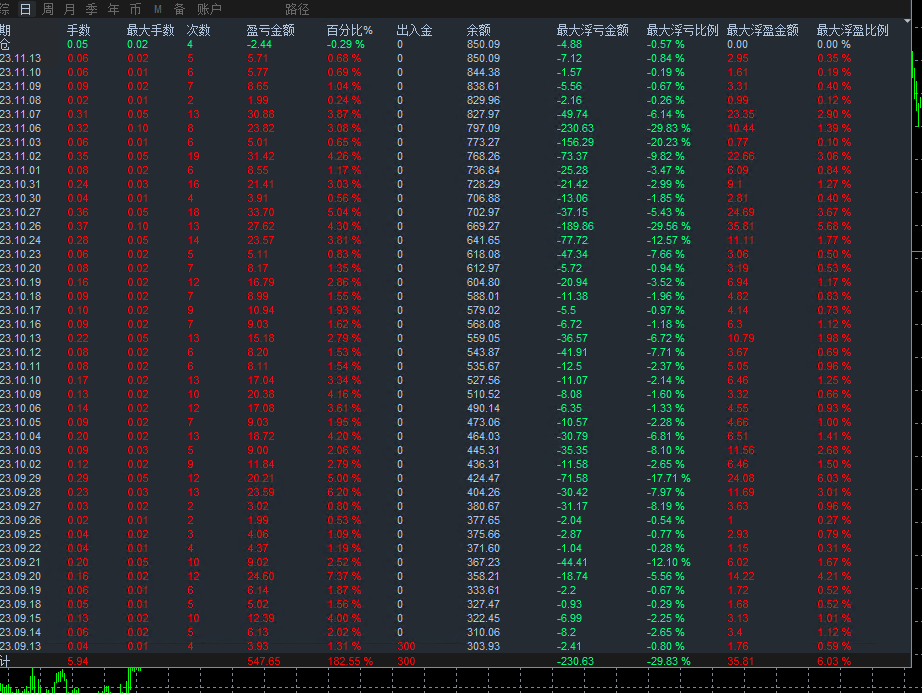
Task: Click the scroll-up arrow above the table
Action: [907, 21]
